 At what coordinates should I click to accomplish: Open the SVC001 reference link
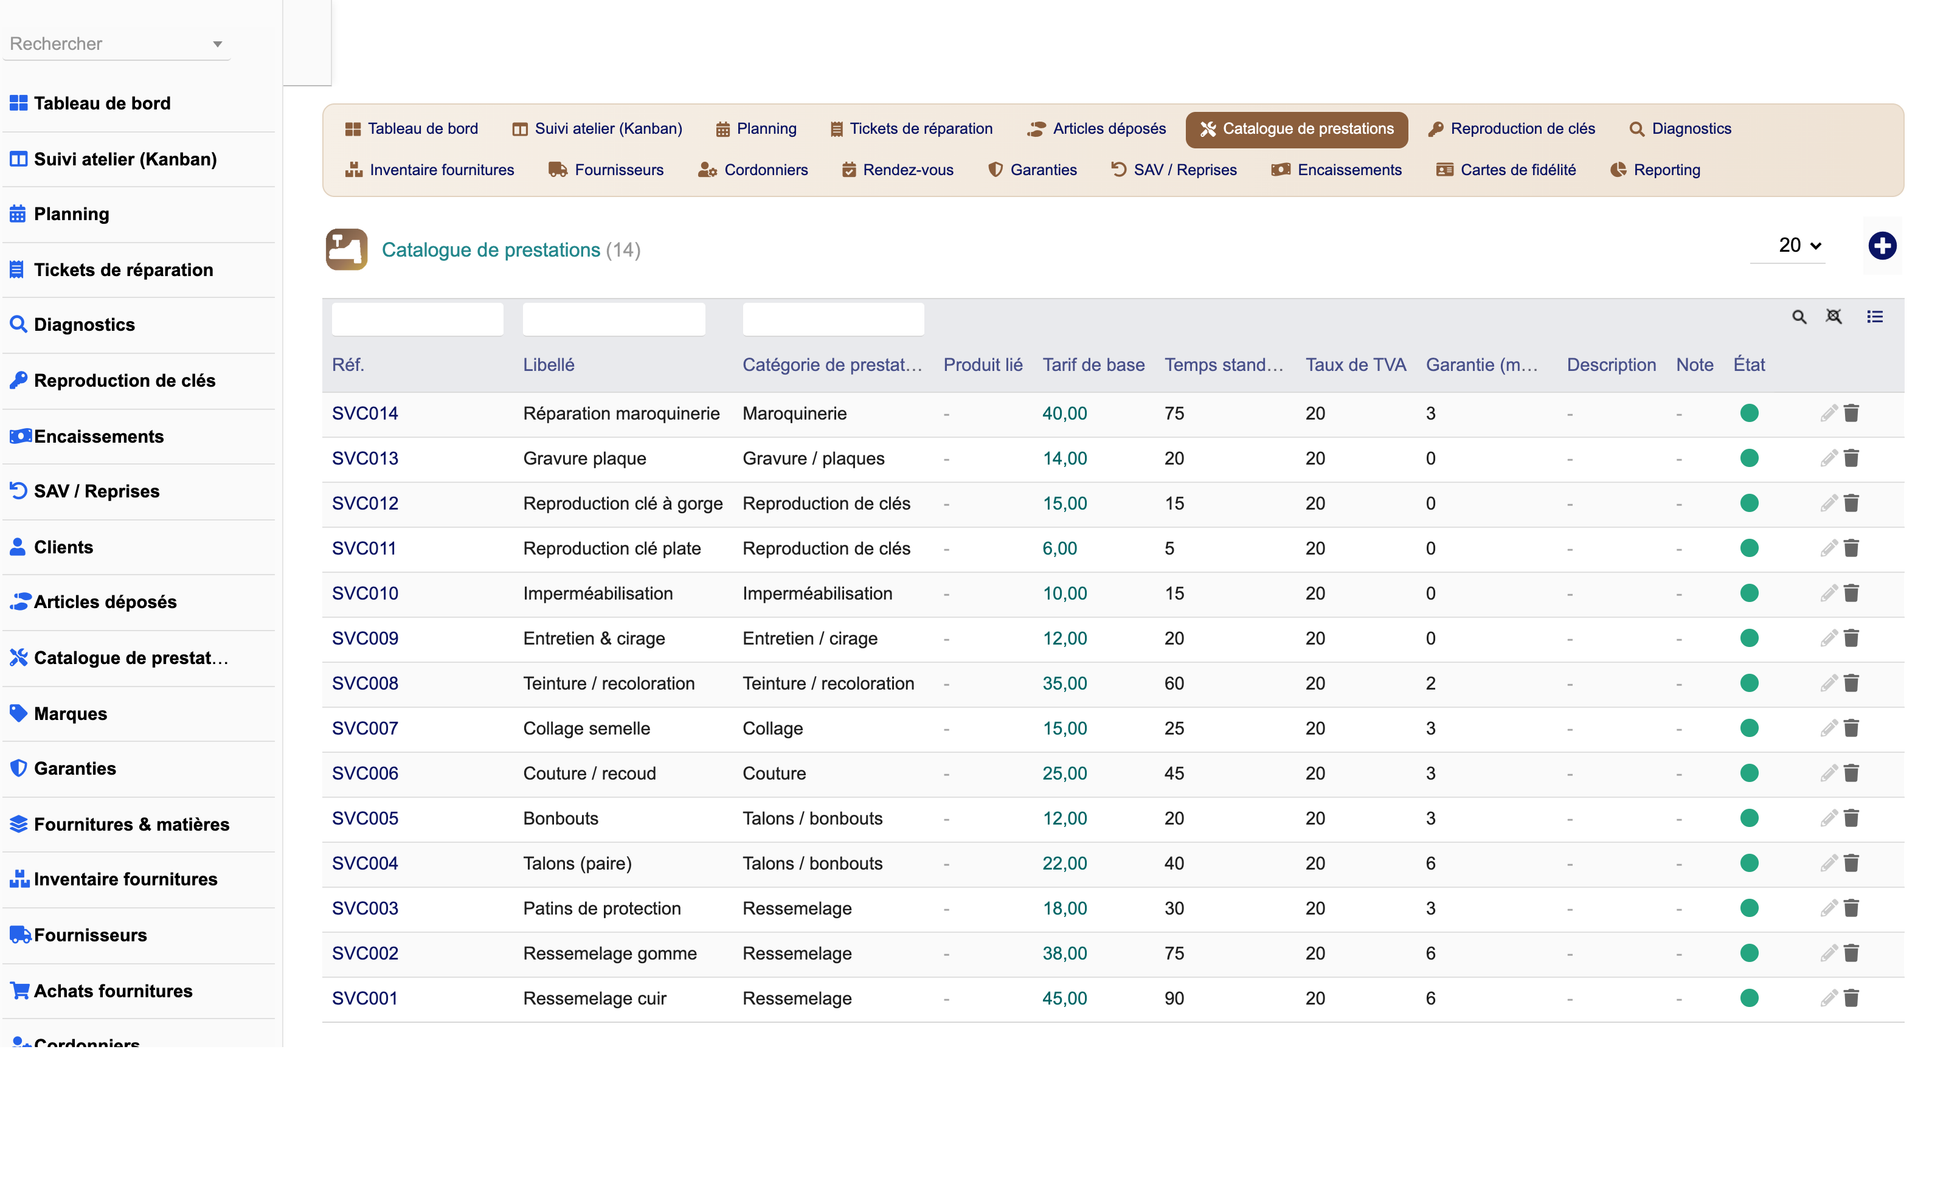[x=365, y=998]
